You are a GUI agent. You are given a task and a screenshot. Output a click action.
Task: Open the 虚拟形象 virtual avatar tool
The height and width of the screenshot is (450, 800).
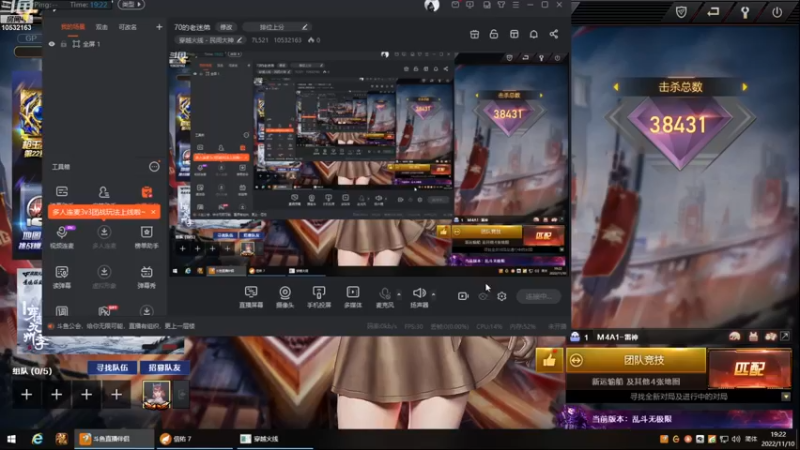(104, 277)
